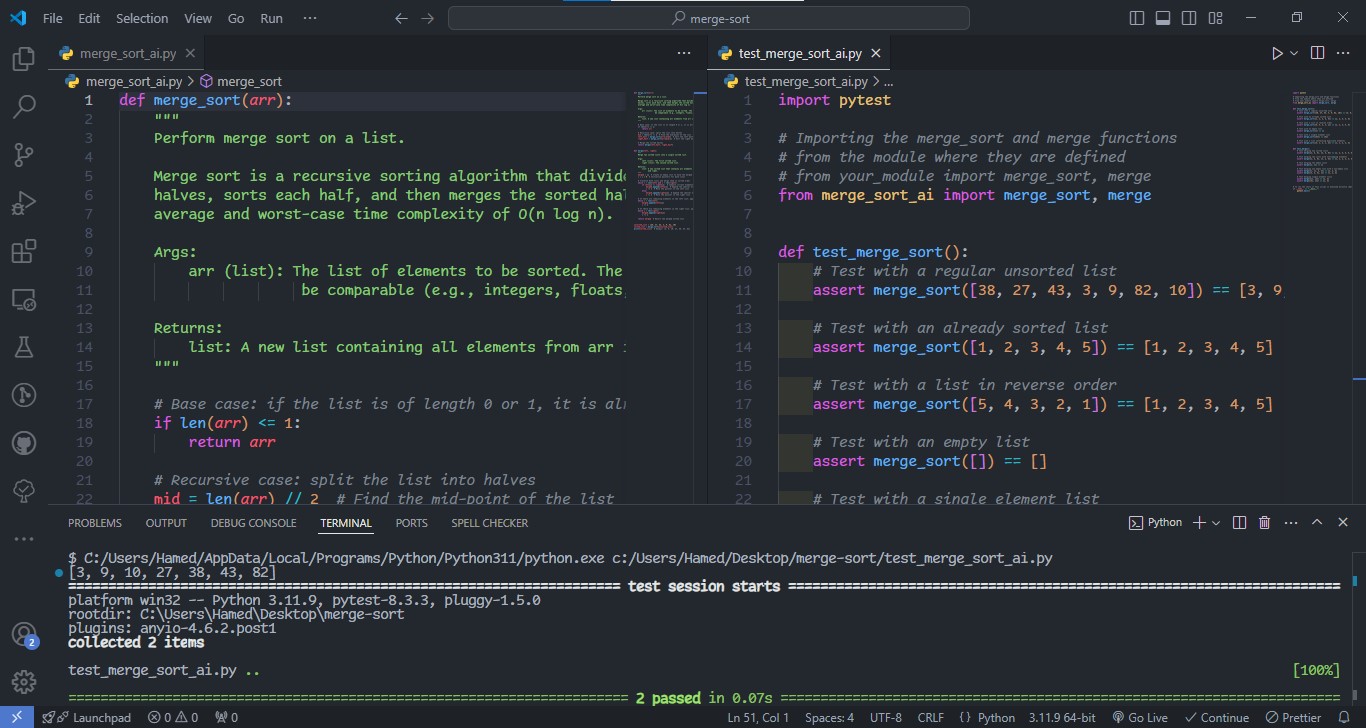Screen dimensions: 1366x728
Task: Open the Testing flask icon
Action: pos(24,347)
